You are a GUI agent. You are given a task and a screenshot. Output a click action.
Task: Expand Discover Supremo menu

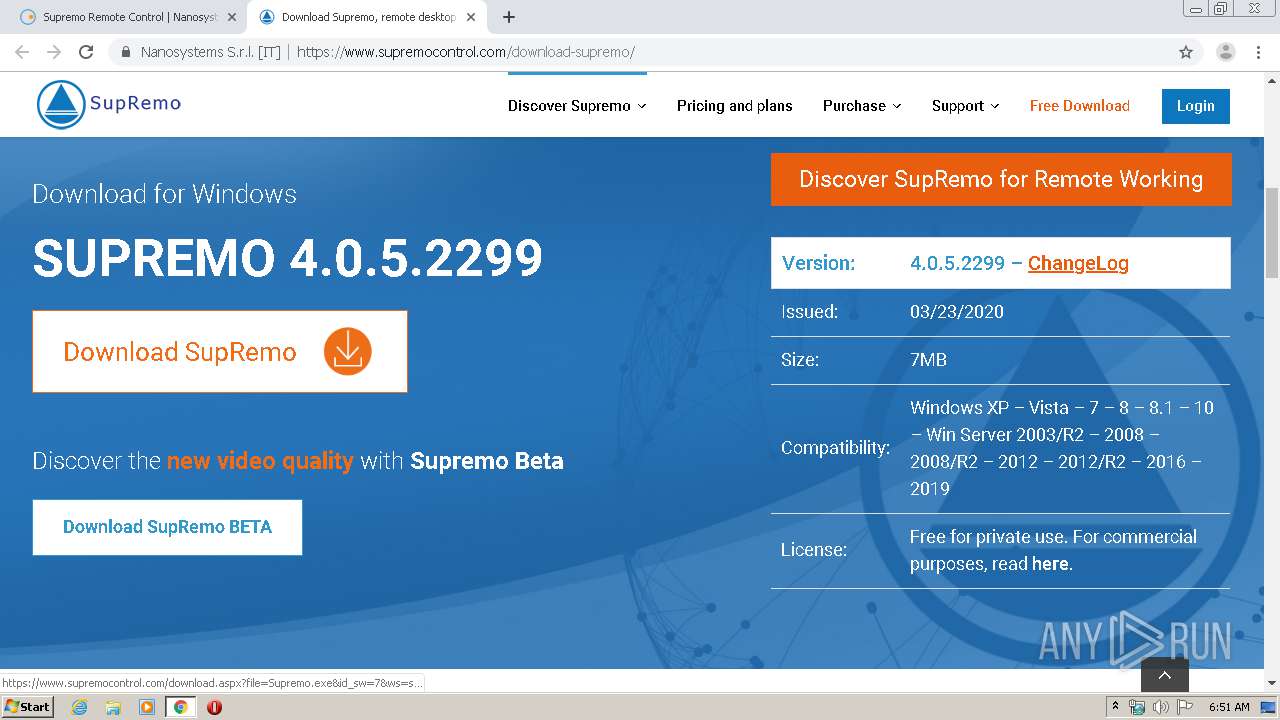click(577, 106)
